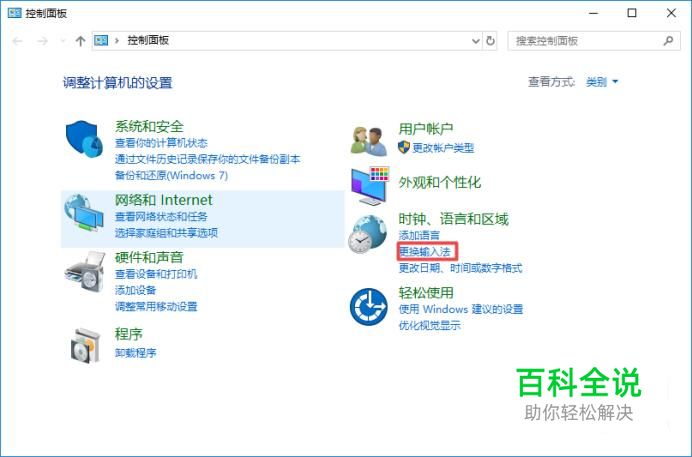Viewport: 692px width, 457px height.
Task: Click the 添加设备 link
Action: coord(135,290)
